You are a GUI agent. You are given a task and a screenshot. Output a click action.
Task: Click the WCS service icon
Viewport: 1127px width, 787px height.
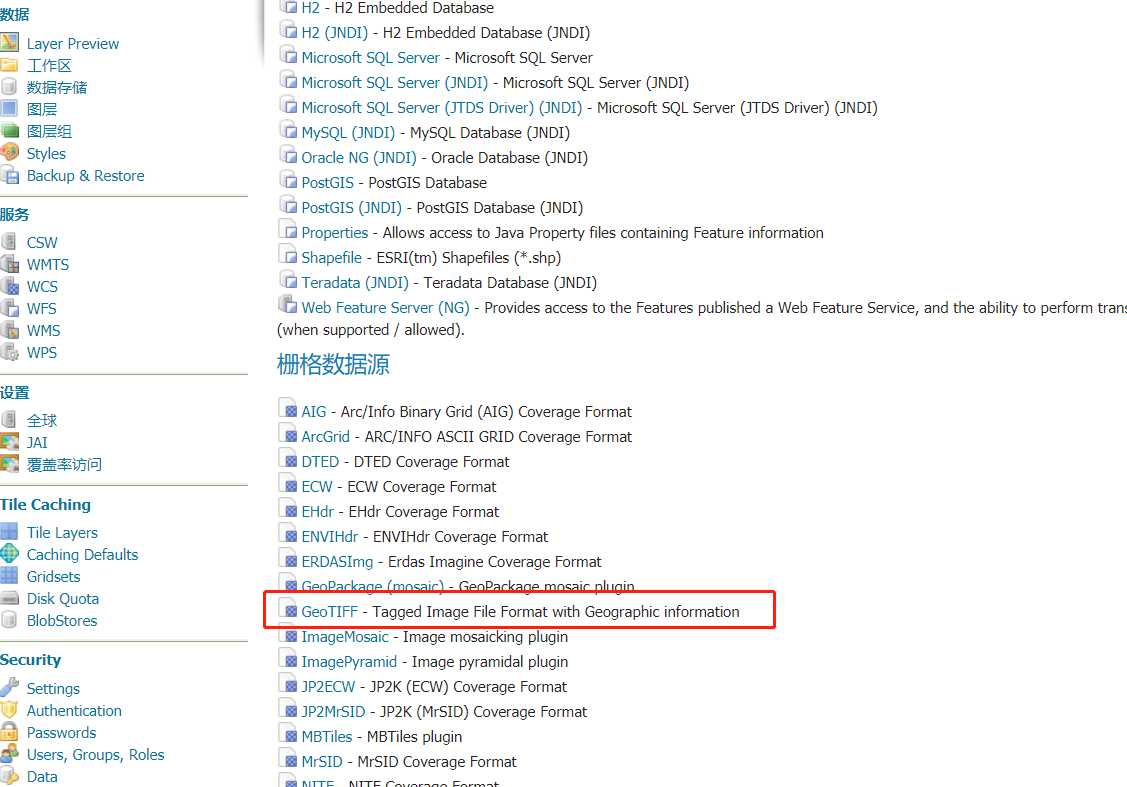(x=9, y=285)
